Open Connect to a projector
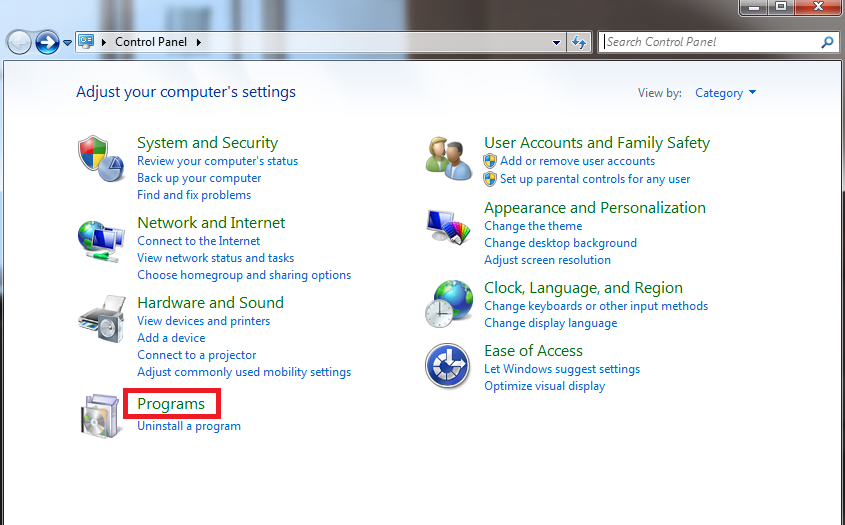 197,355
